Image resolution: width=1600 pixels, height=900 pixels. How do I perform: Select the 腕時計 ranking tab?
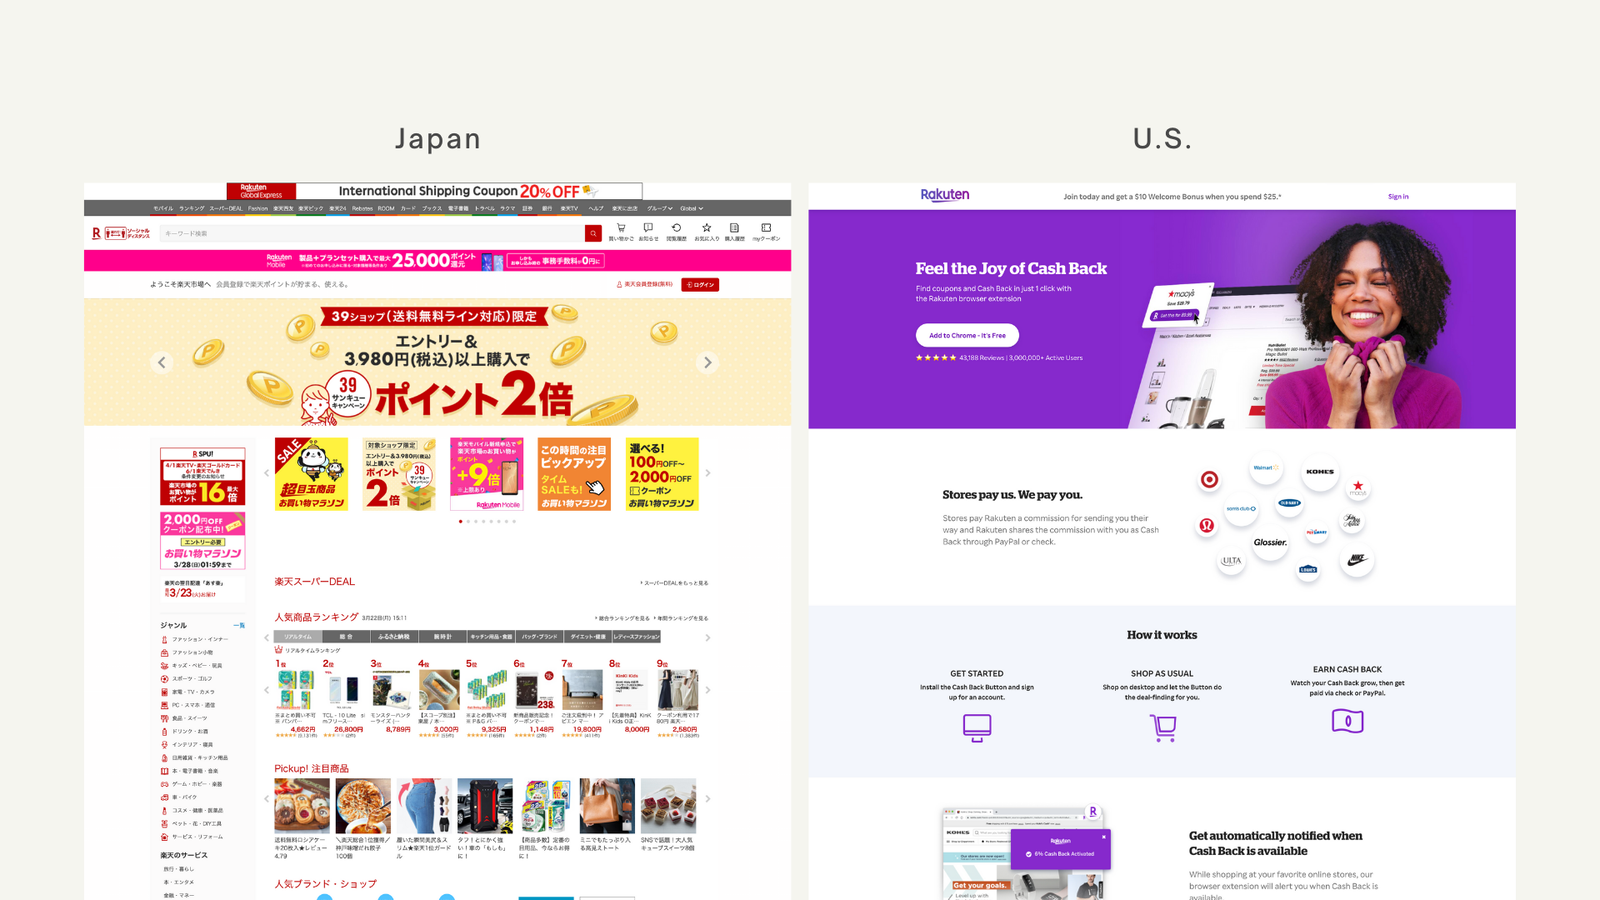click(442, 636)
